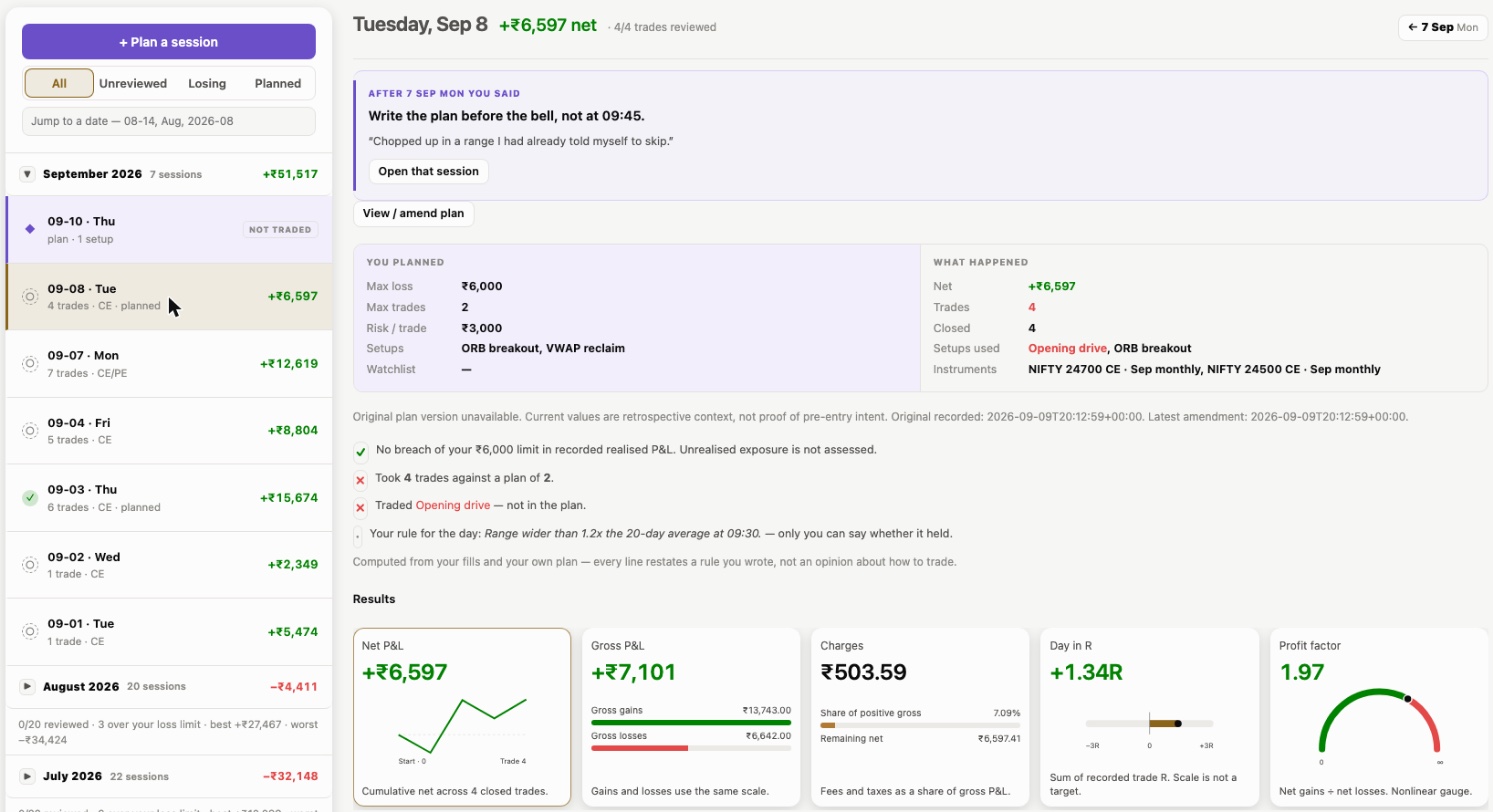This screenshot has width=1493, height=812.
Task: Switch to the Unreviewed filter tab
Action: point(132,83)
